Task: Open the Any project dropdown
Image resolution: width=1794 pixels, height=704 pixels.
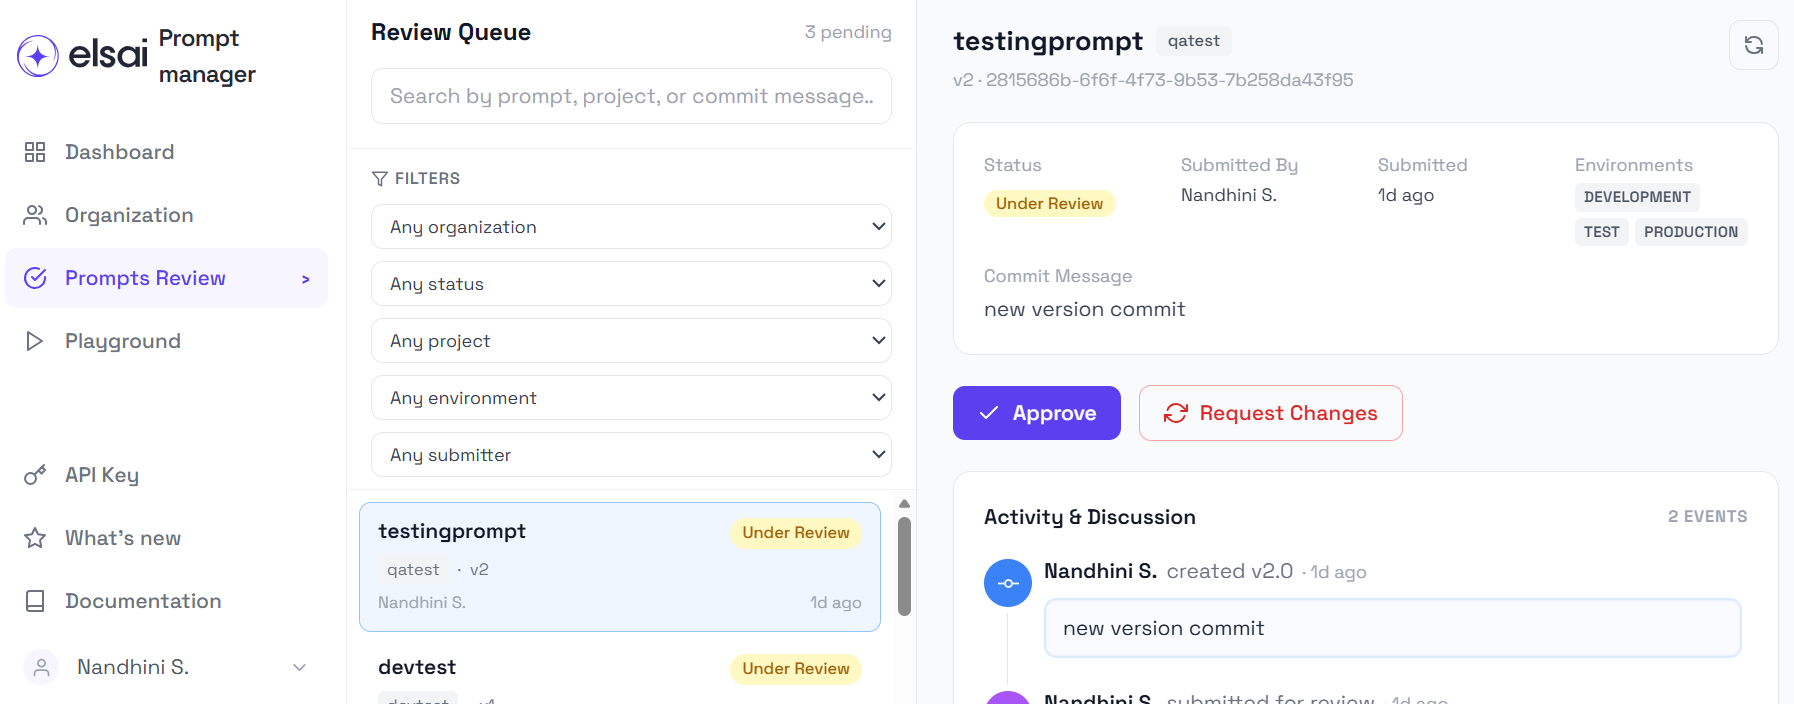Action: pos(631,341)
